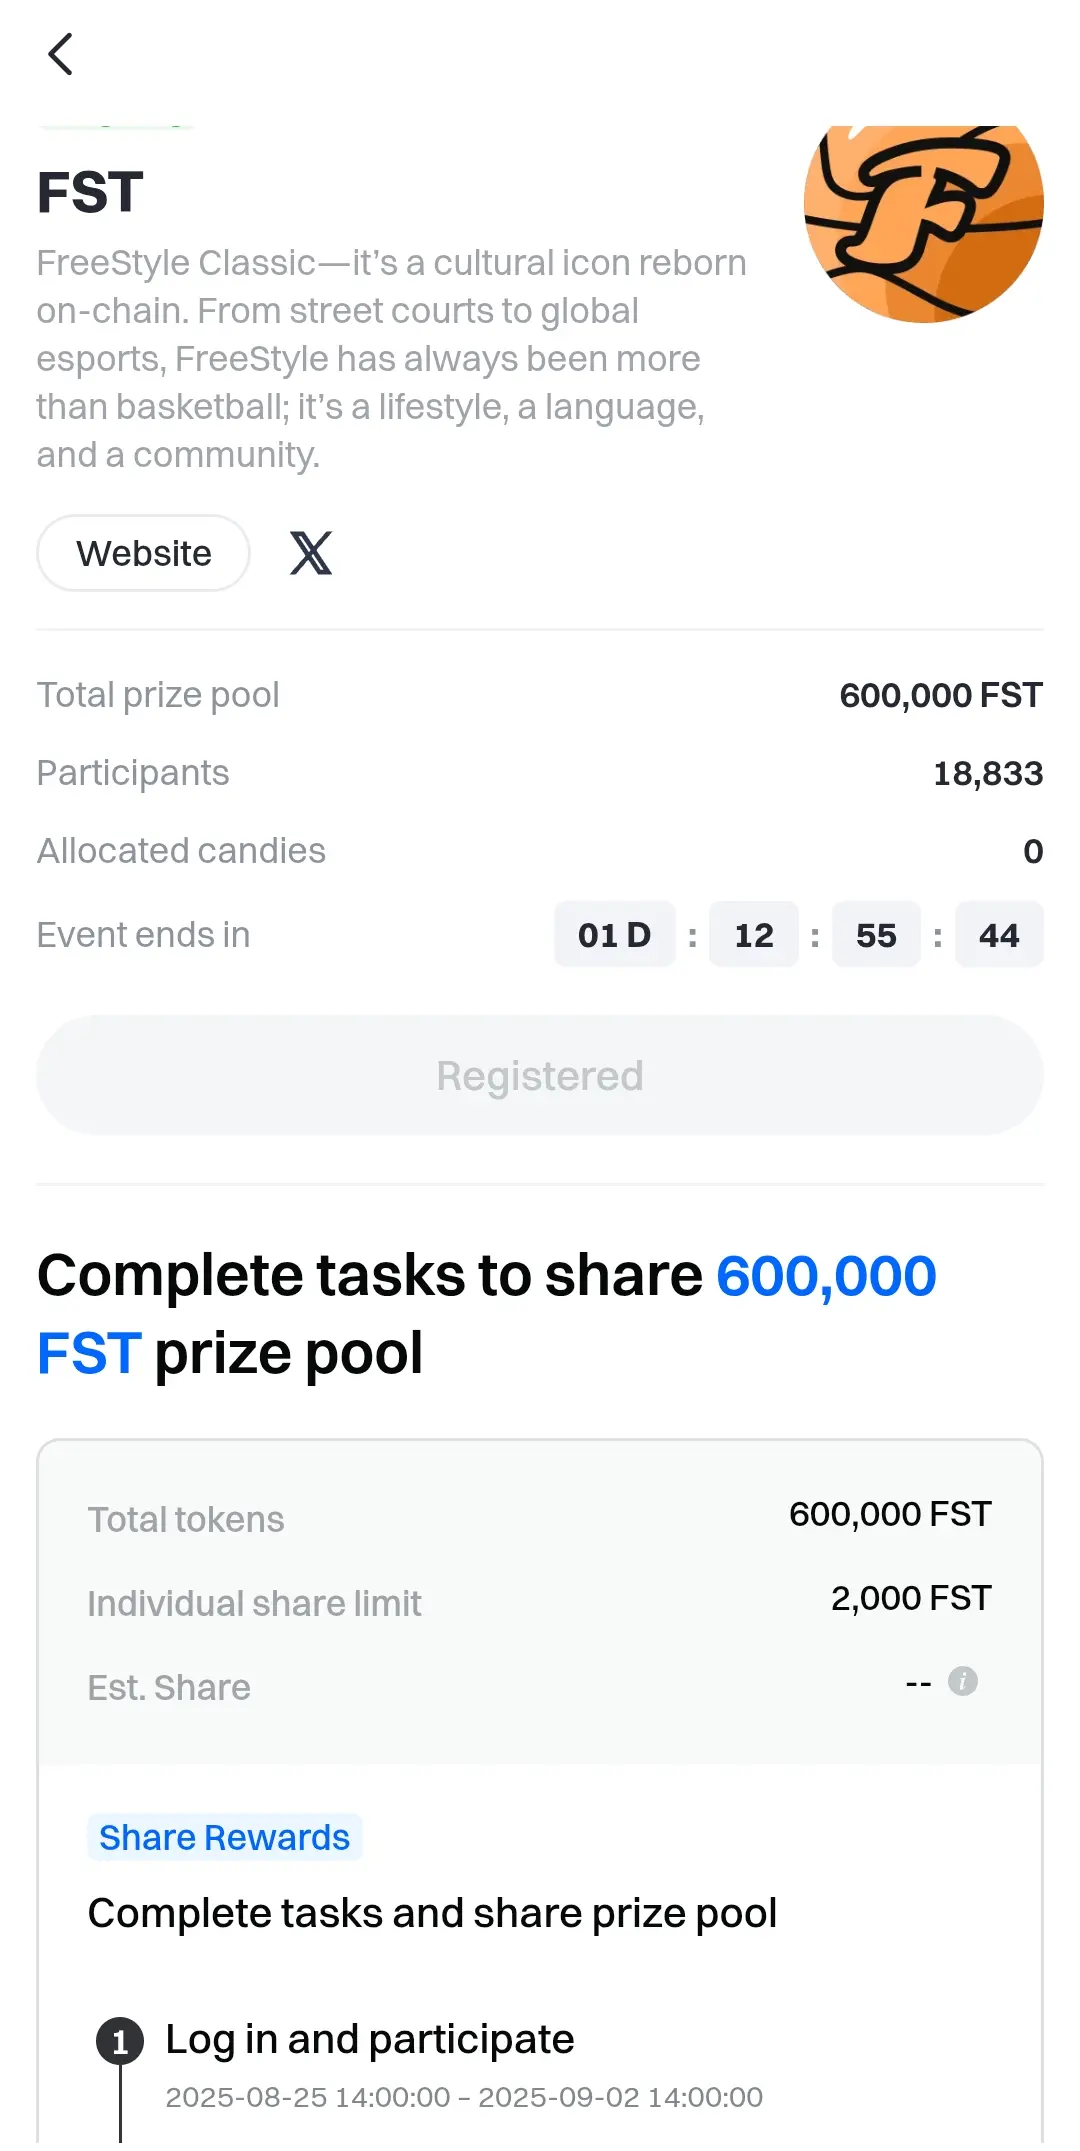The image size is (1080, 2151).
Task: Tap the Individual share limit 2,000 FST value
Action: [911, 1598]
